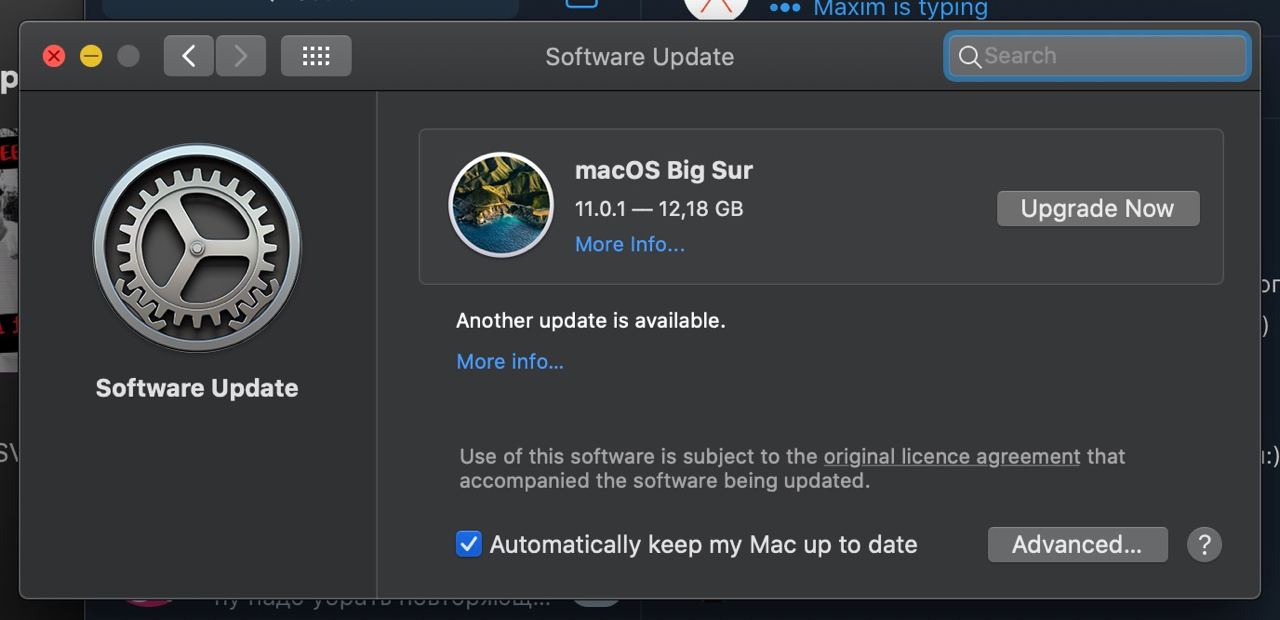Open More info link under Another update
The height and width of the screenshot is (620, 1280).
510,361
